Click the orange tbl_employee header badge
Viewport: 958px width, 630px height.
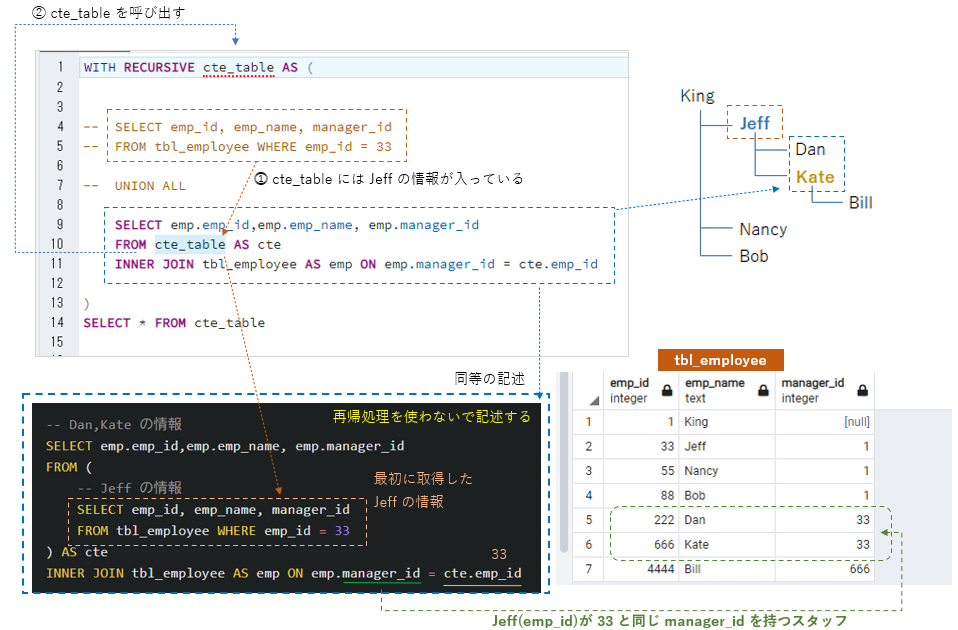(x=722, y=360)
